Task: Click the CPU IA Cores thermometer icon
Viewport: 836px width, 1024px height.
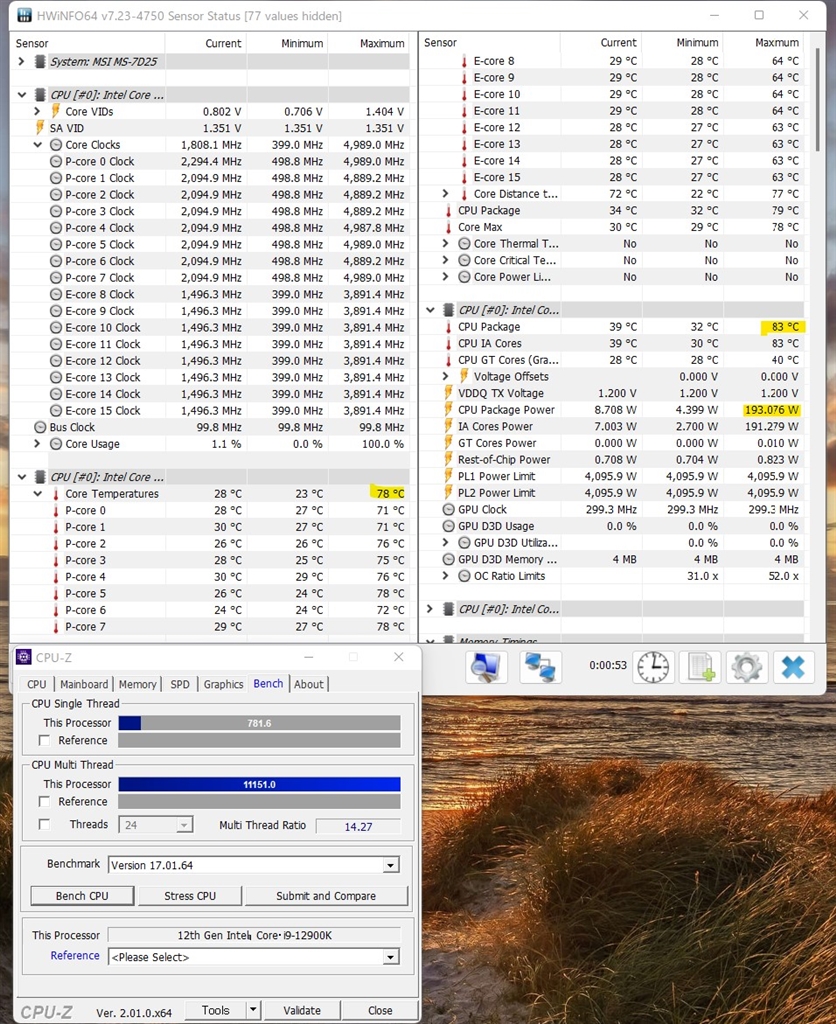Action: click(448, 344)
